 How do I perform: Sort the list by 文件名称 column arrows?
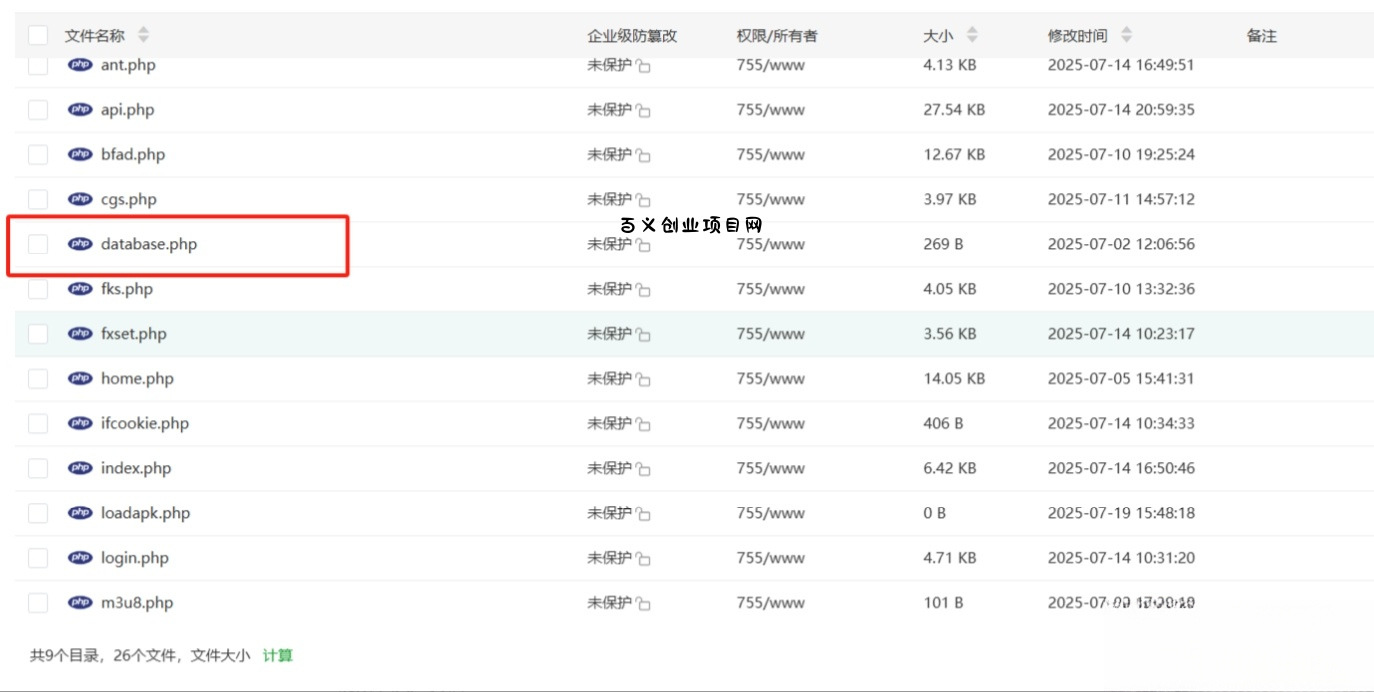143,36
